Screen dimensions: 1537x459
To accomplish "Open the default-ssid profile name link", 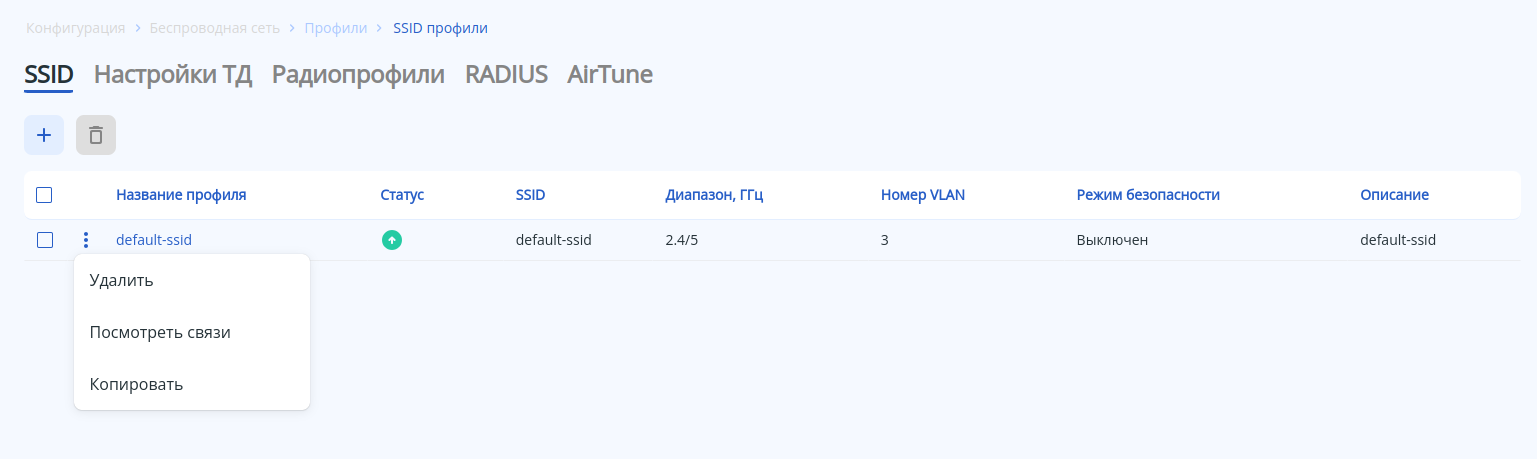I will coord(154,240).
